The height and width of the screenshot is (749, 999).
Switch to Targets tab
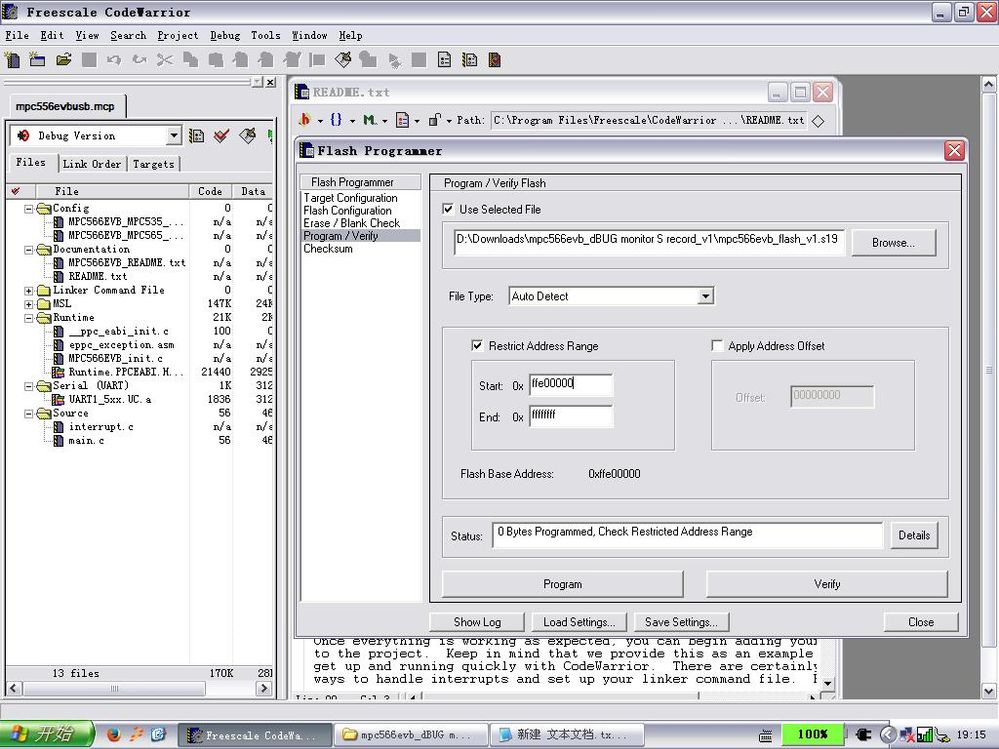(x=153, y=164)
